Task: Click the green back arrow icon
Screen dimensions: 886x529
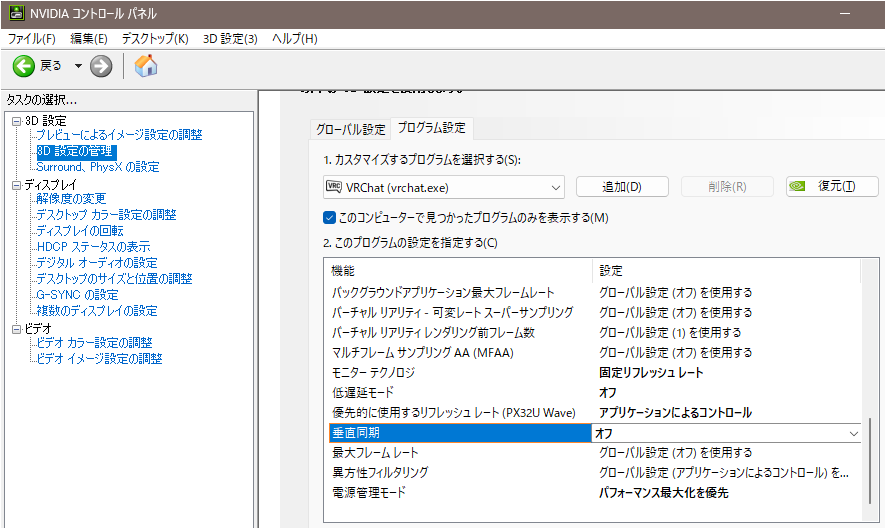Action: tap(24, 66)
